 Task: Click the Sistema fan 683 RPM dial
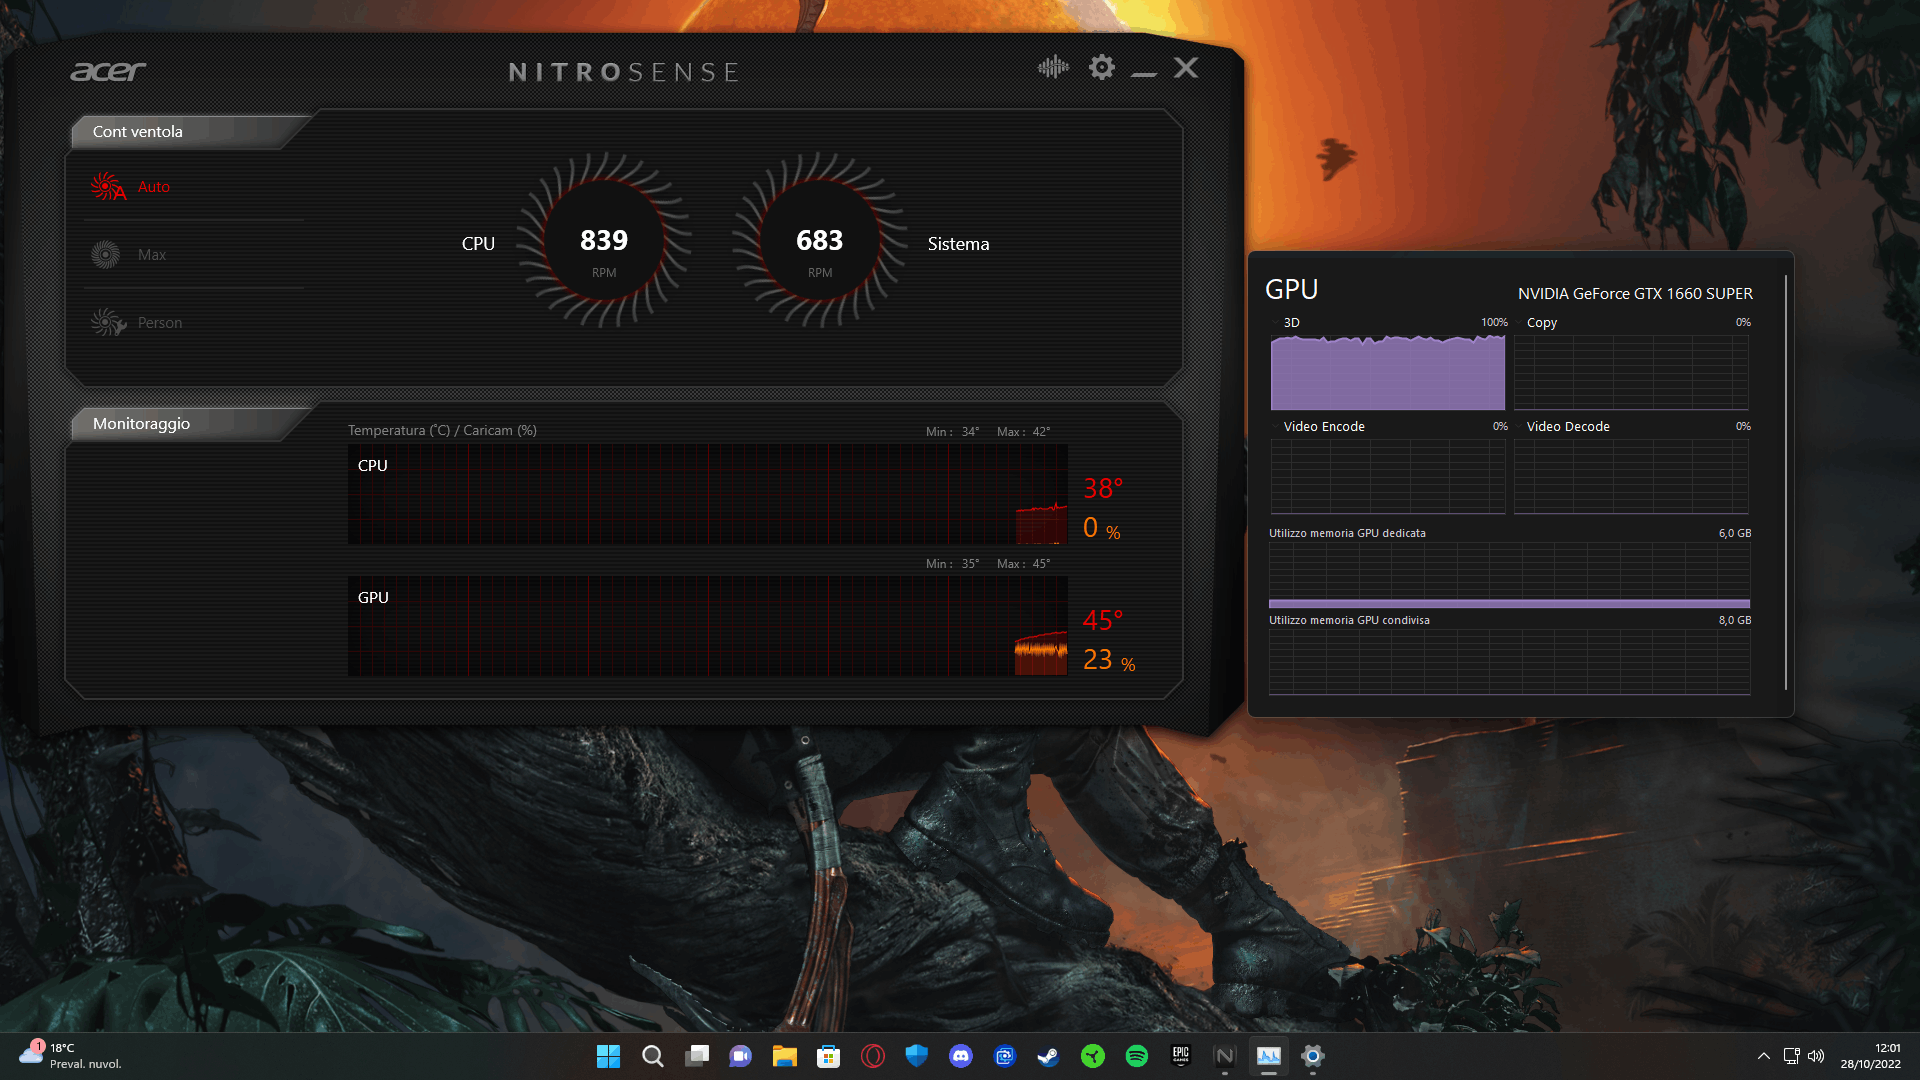(820, 240)
